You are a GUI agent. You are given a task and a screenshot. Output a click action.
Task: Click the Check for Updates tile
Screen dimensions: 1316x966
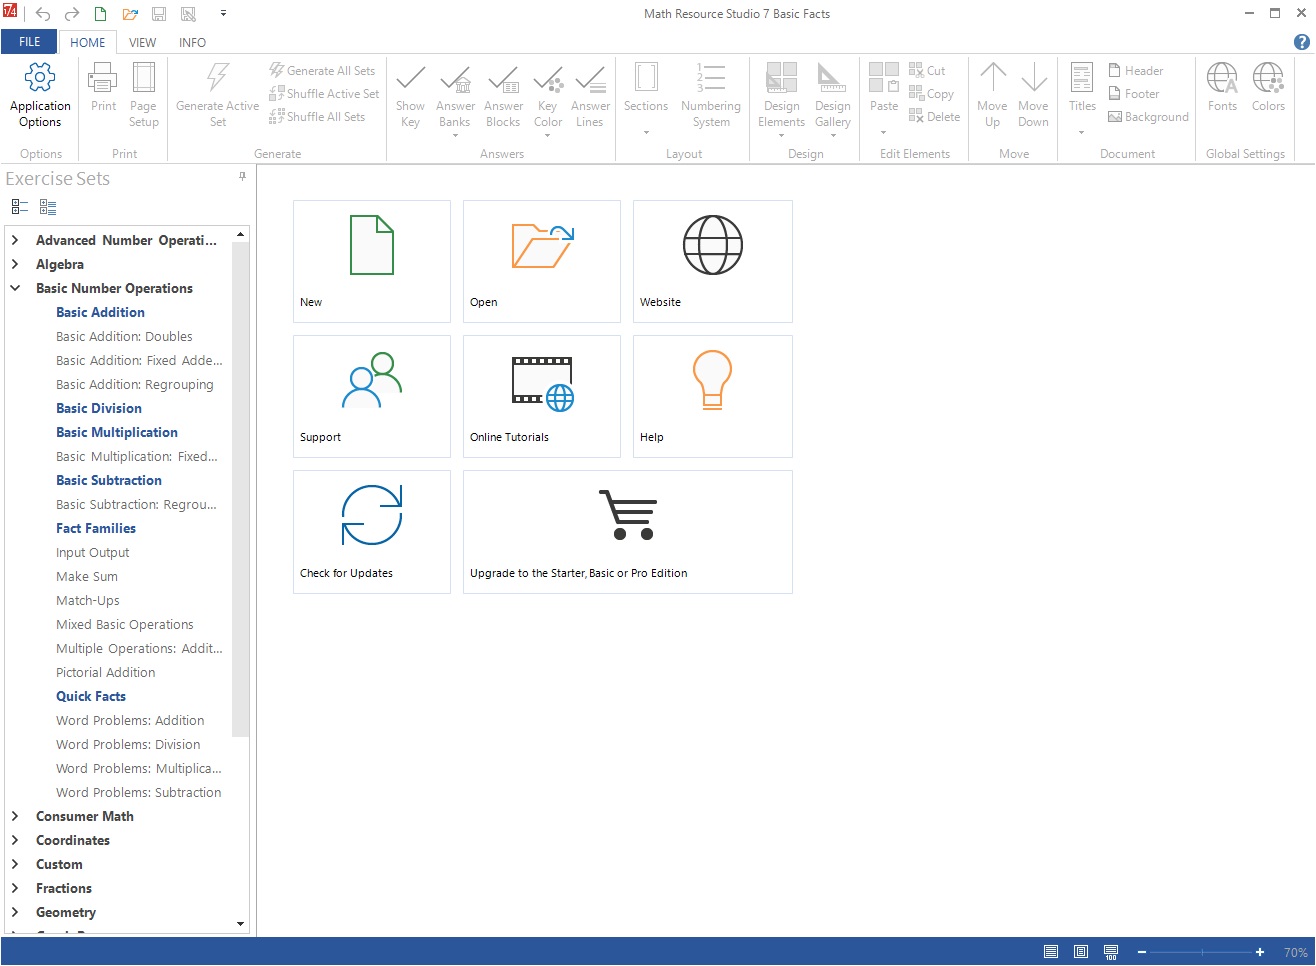click(372, 532)
